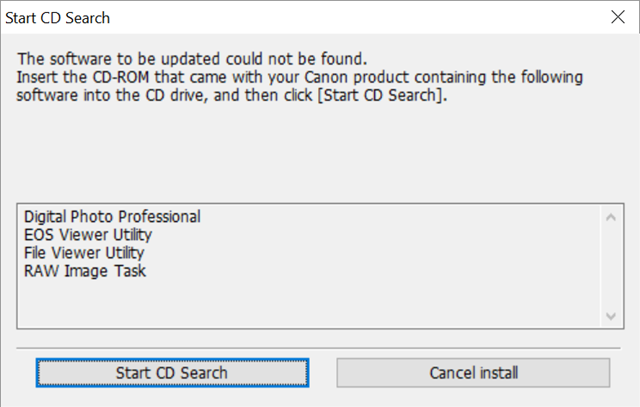Select Digital Photo Professional in the list

point(112,216)
